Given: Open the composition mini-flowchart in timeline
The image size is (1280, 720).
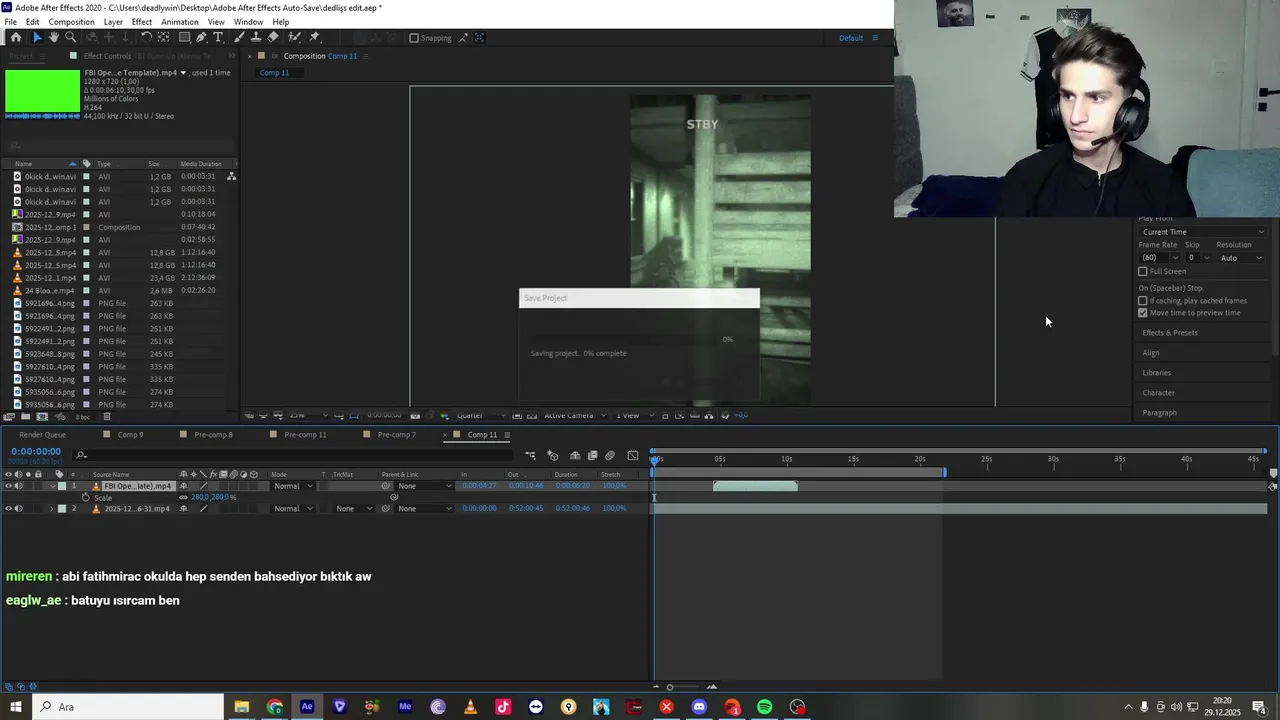Looking at the screenshot, I should pos(530,456).
